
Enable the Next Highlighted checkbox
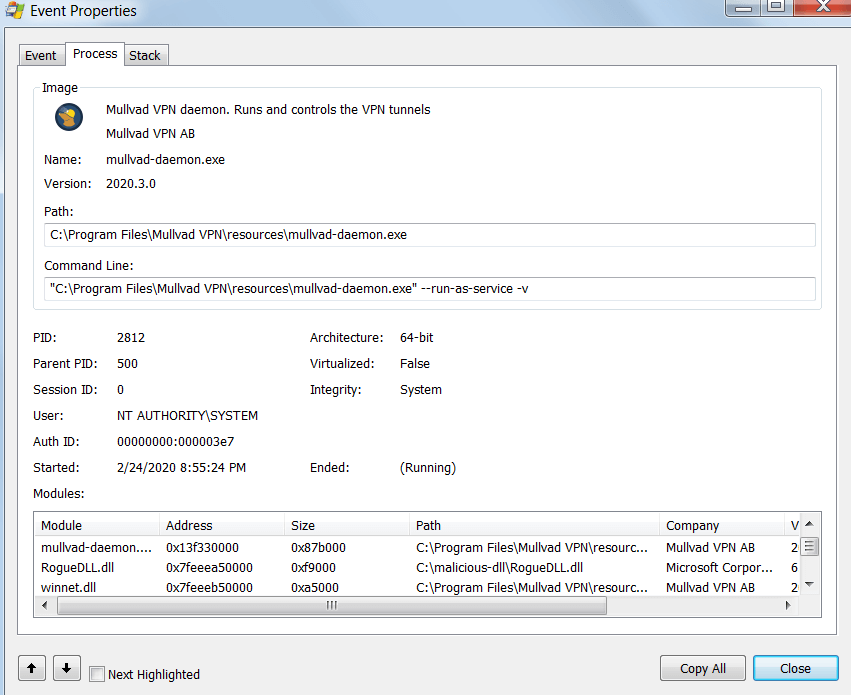click(97, 674)
